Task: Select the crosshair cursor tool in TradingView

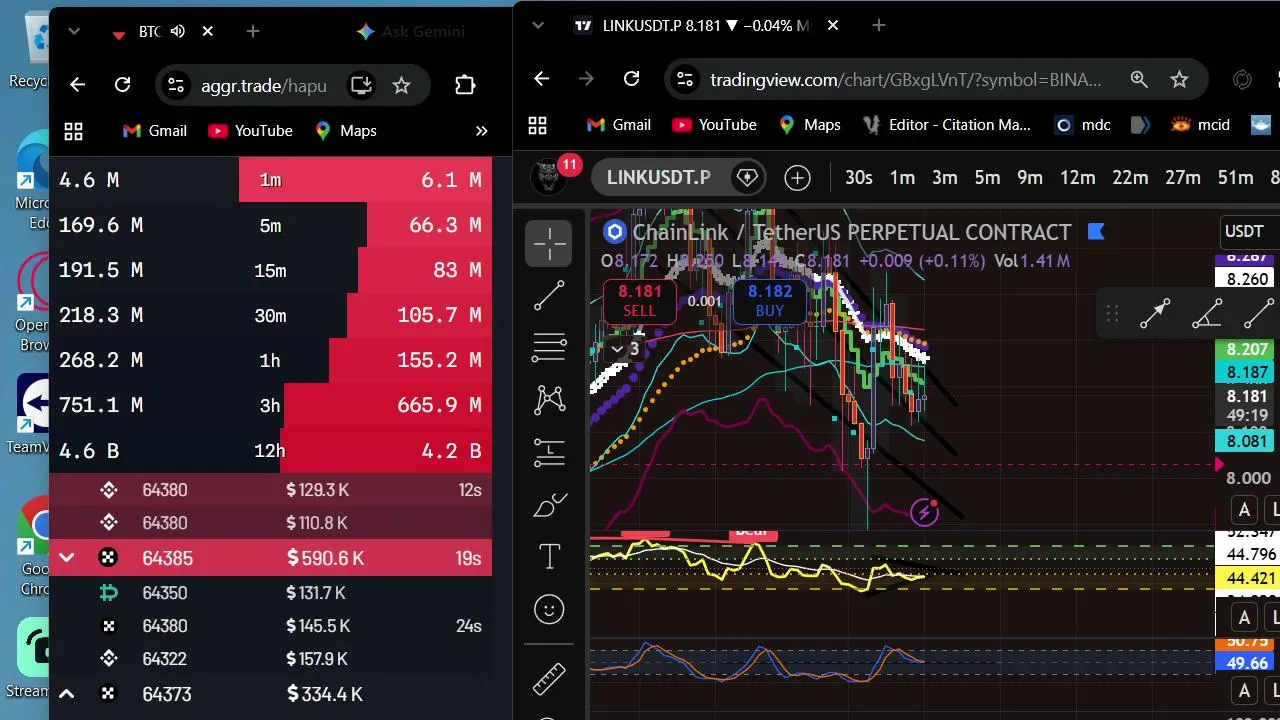Action: click(x=549, y=243)
